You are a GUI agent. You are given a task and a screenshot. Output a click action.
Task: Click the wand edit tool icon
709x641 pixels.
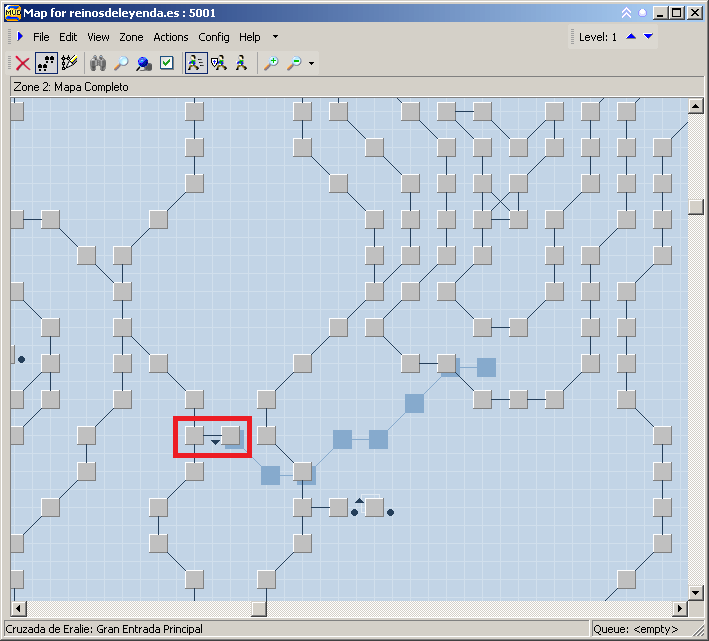point(69,63)
